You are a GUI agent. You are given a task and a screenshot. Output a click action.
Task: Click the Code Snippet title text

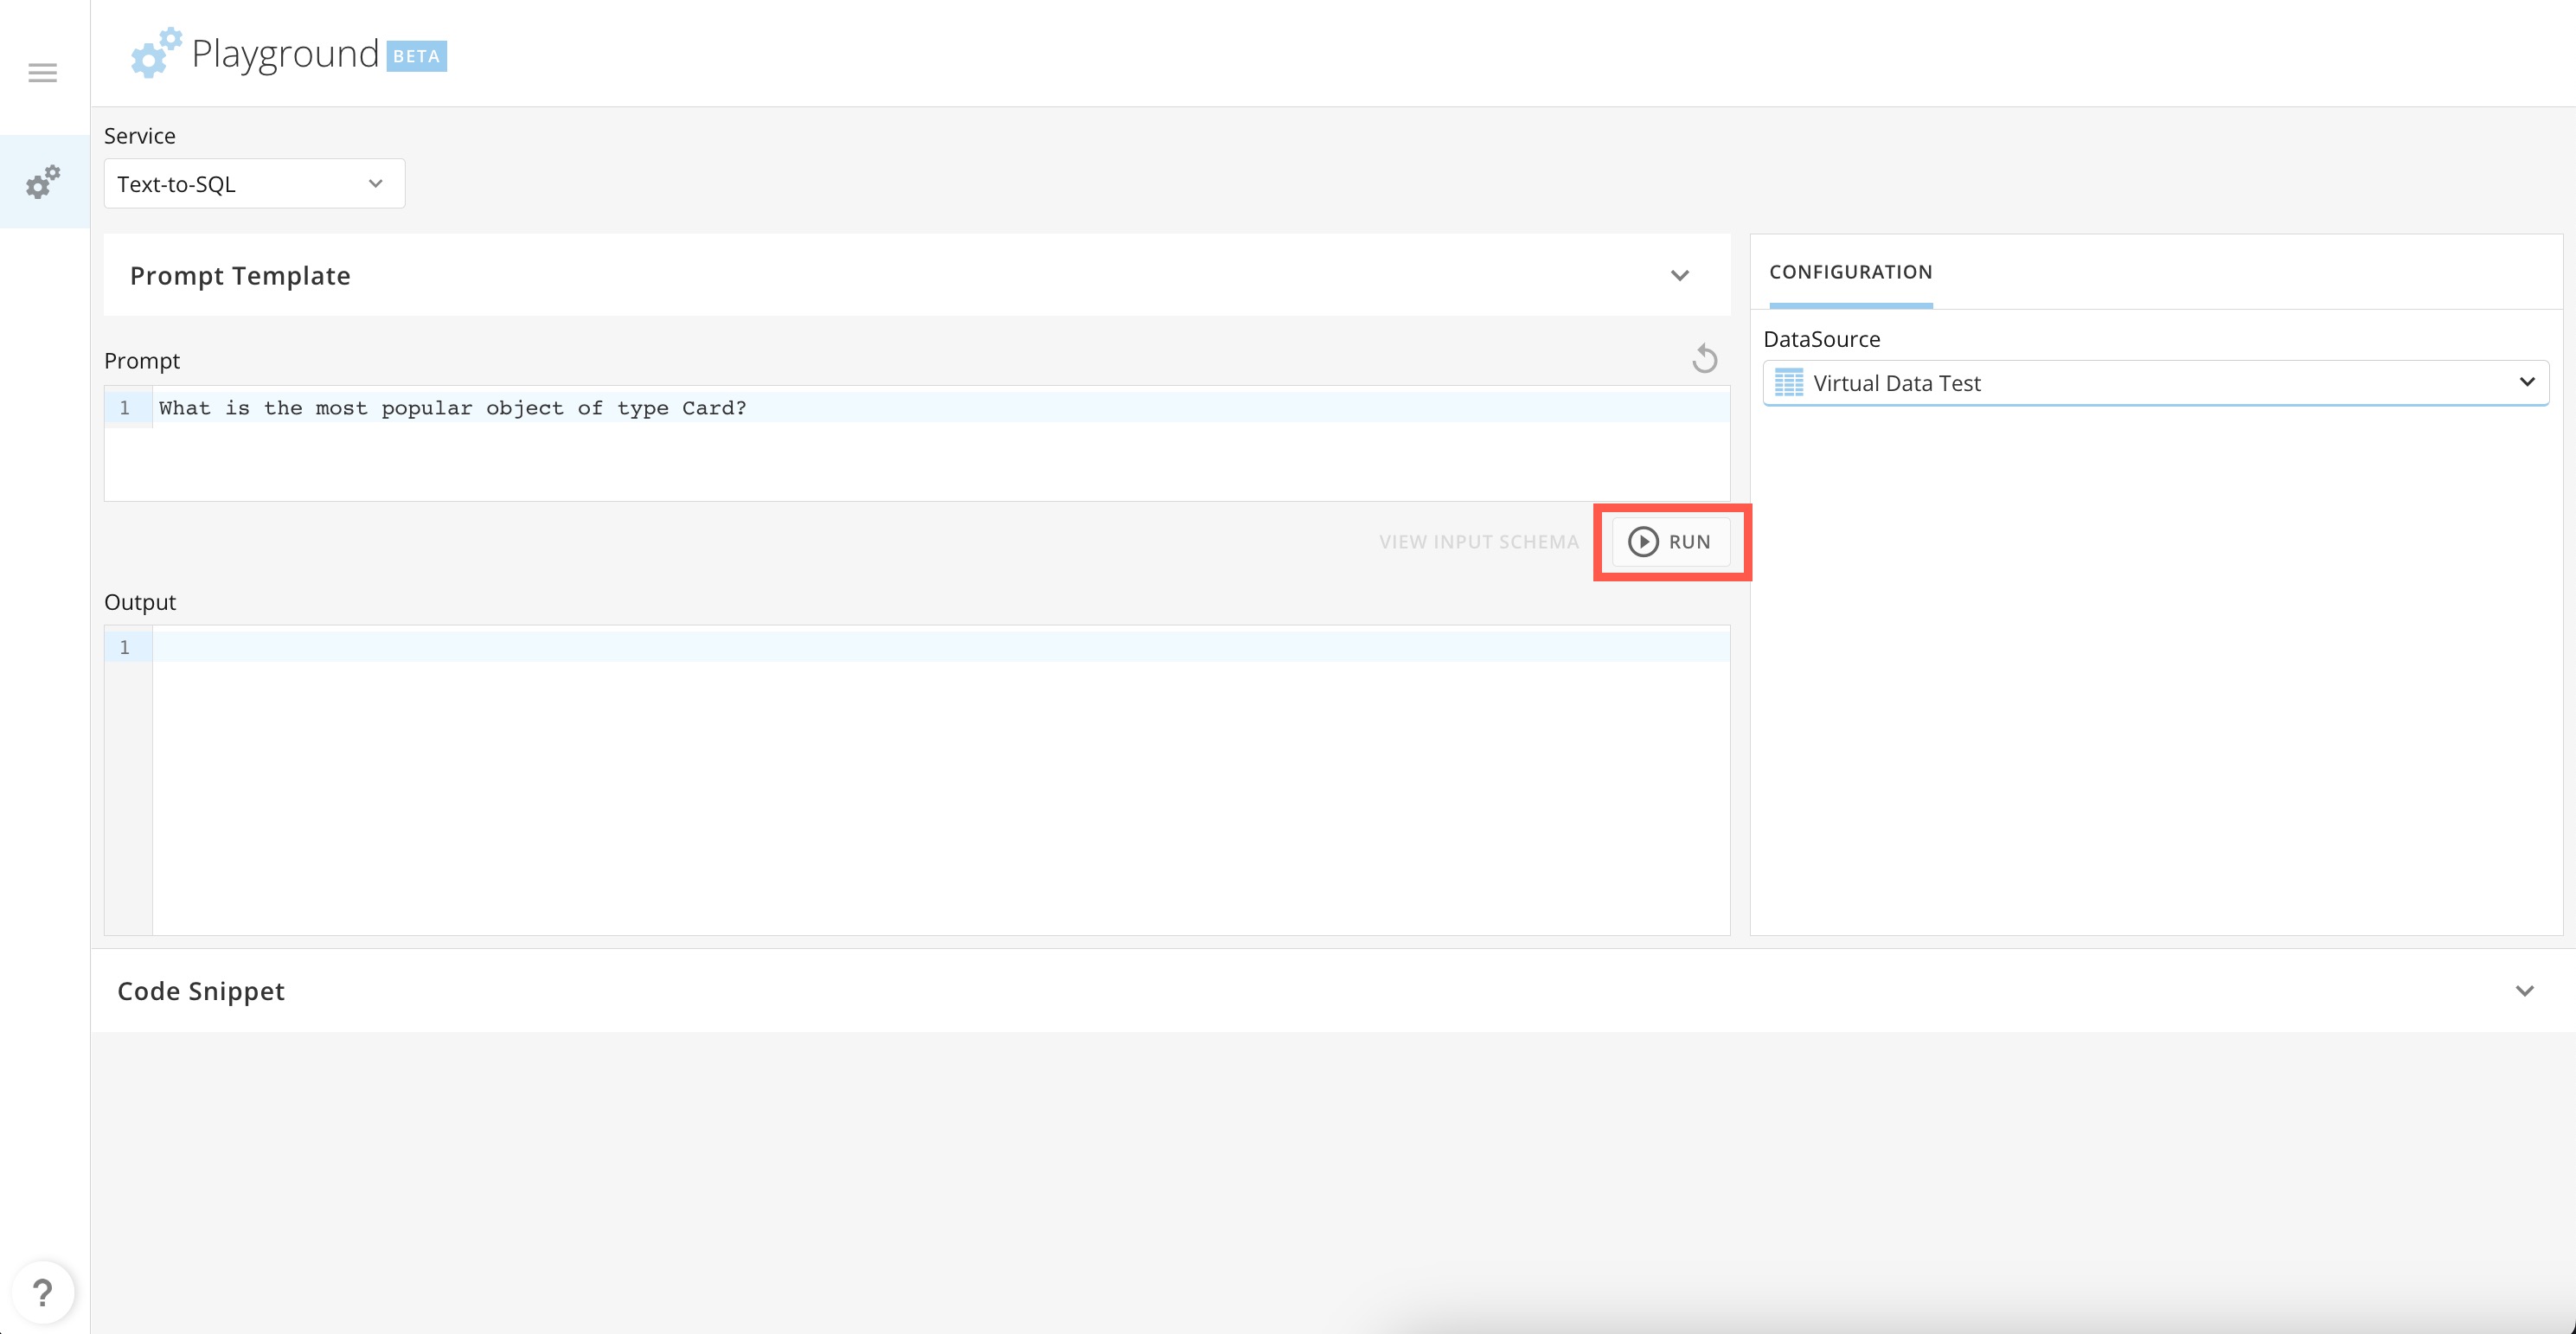click(200, 991)
